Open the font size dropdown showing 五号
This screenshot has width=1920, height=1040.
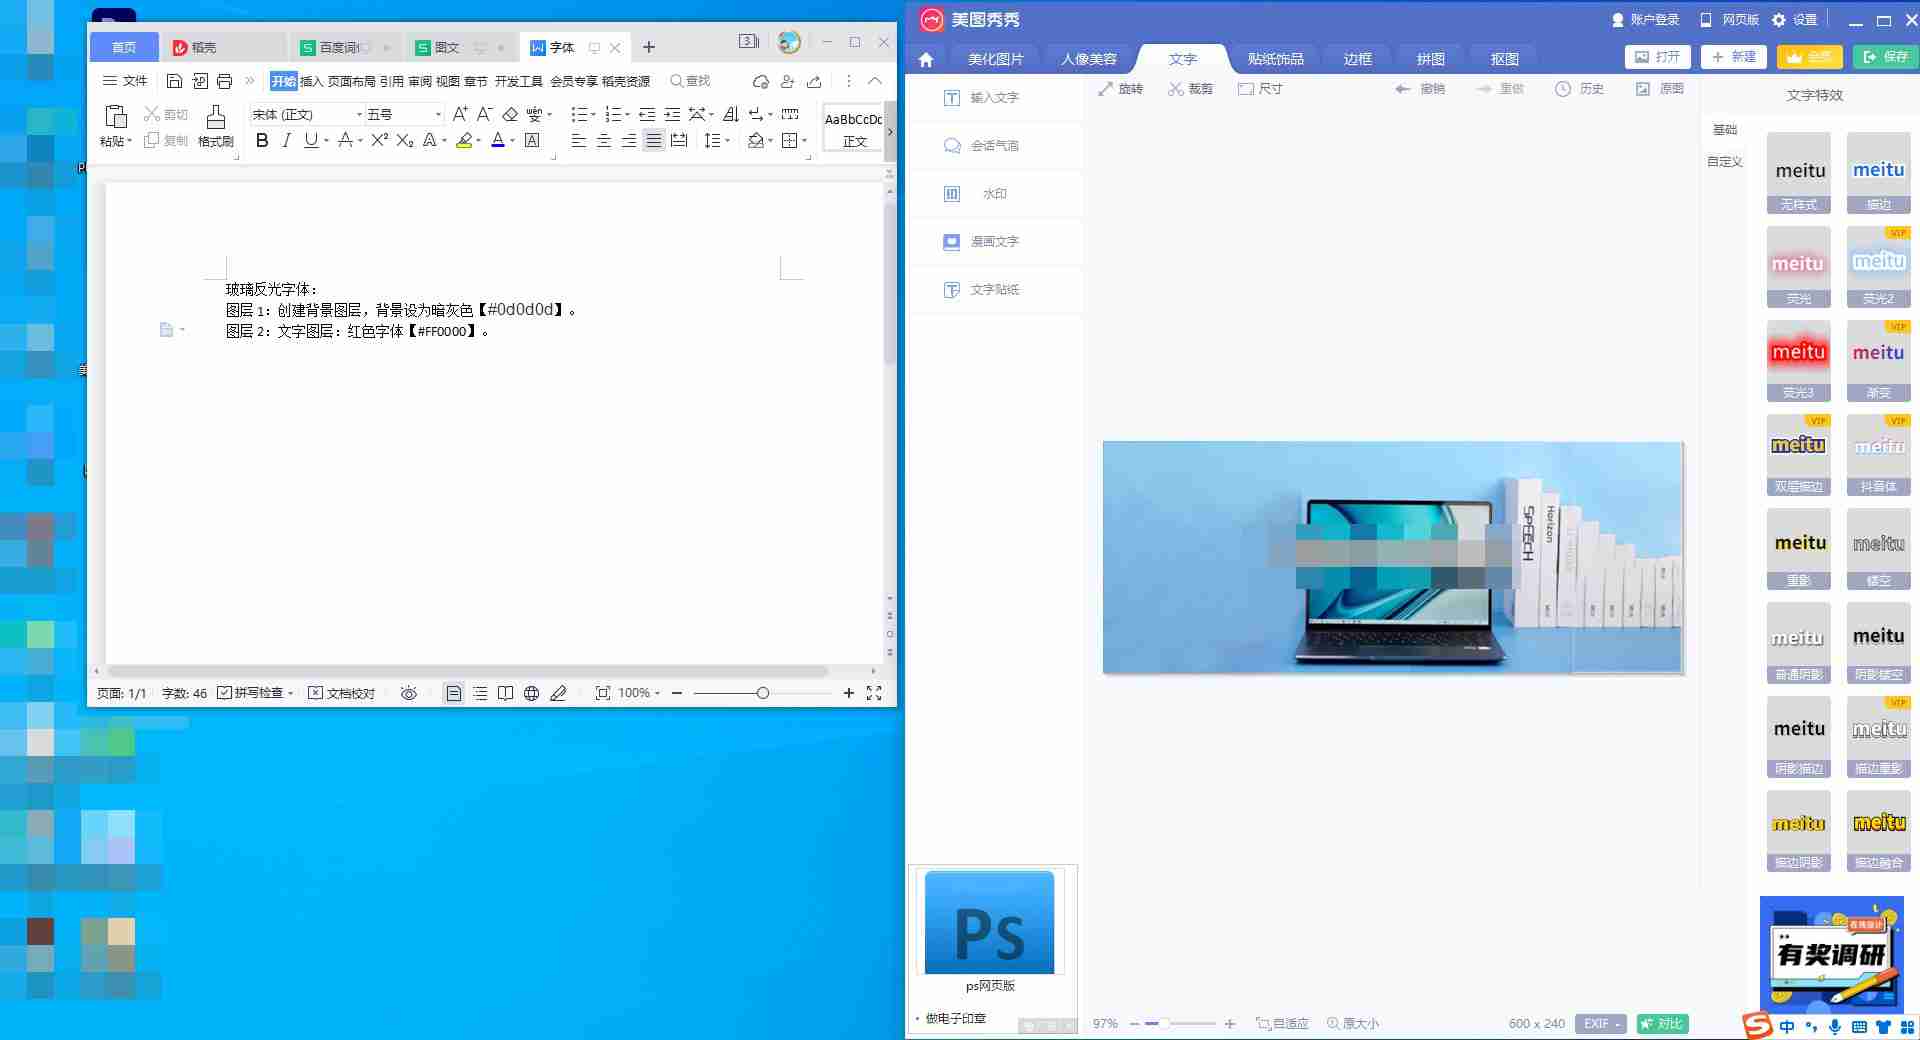(x=437, y=114)
